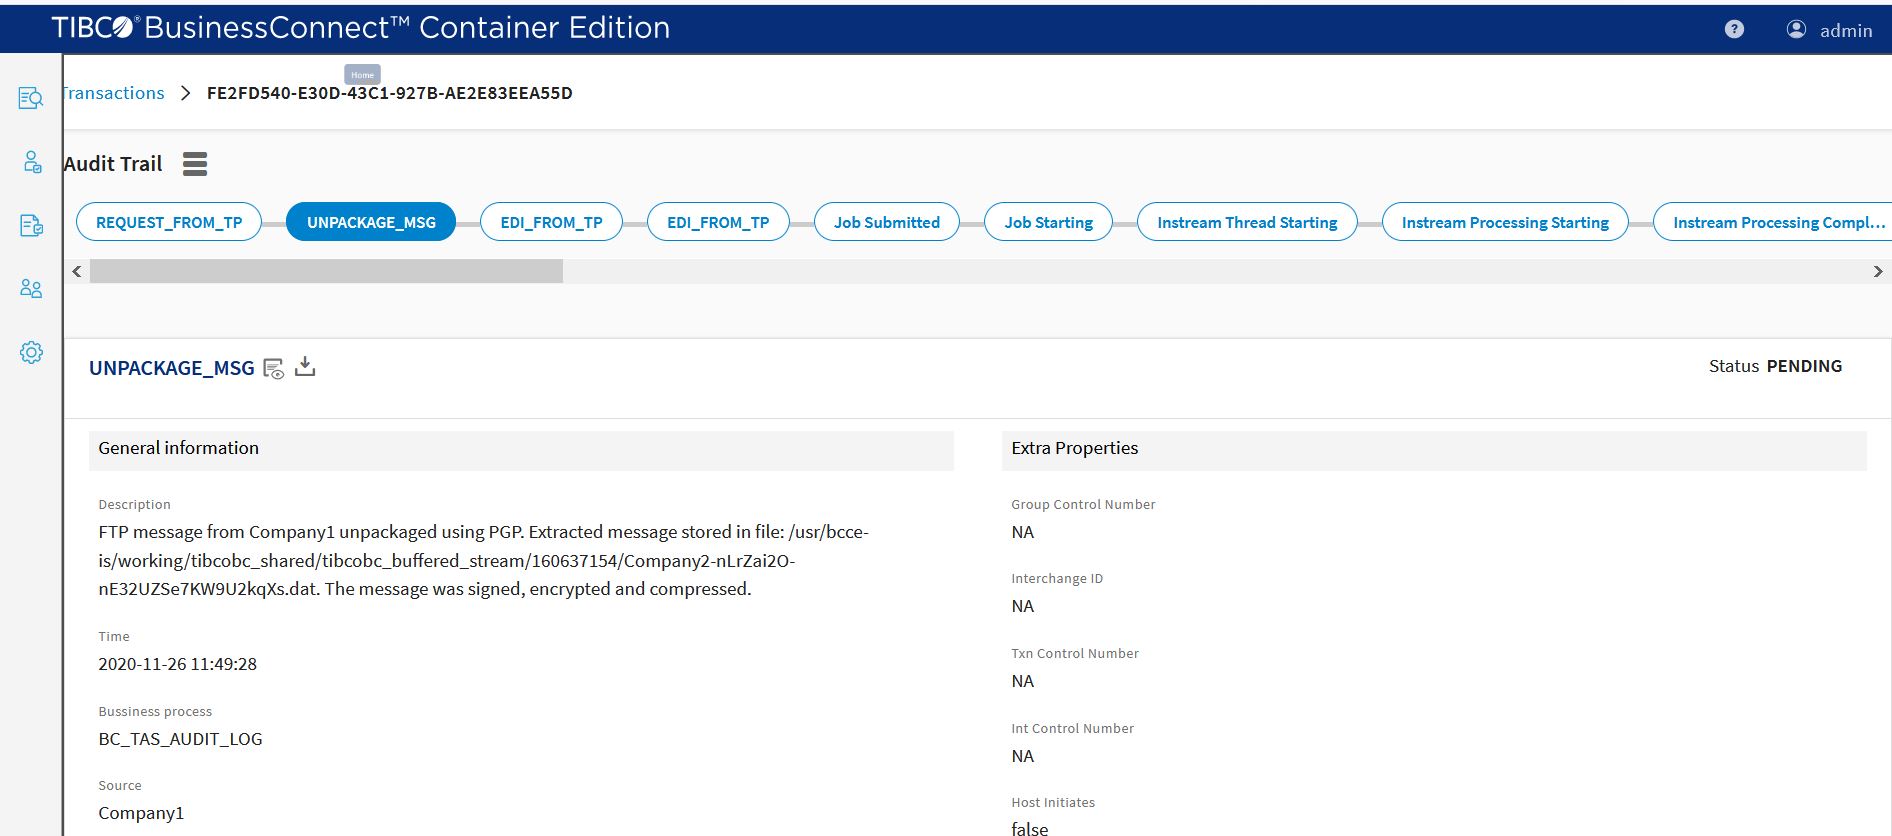This screenshot has width=1892, height=836.
Task: Click the NA value under Group Control Number
Action: [x=1023, y=532]
